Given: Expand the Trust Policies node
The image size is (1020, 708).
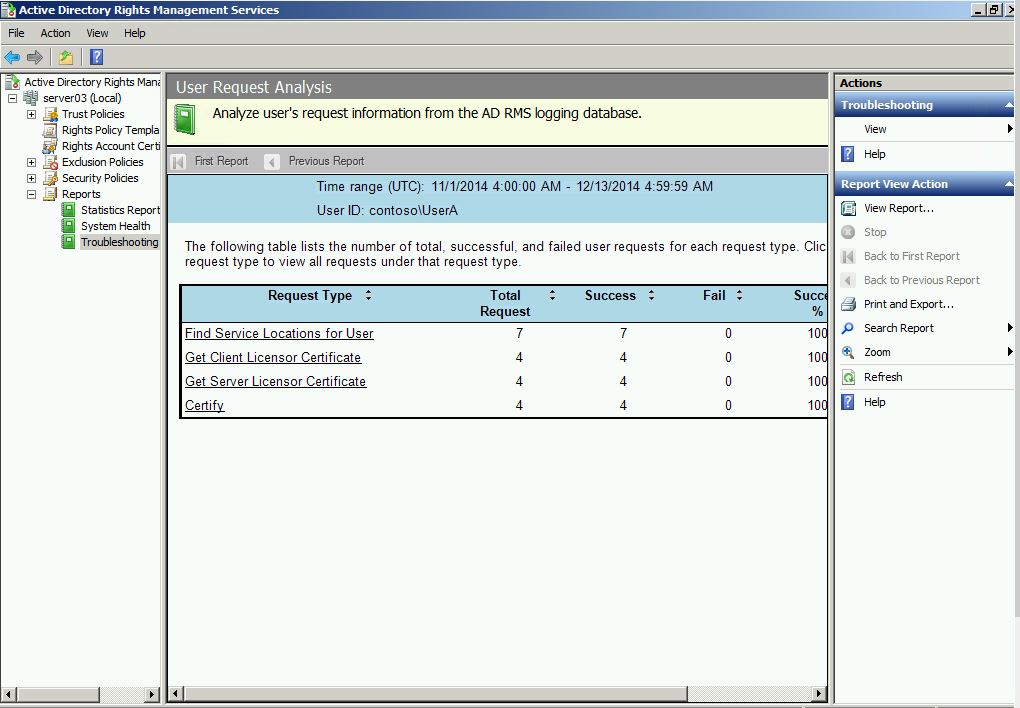Looking at the screenshot, I should click(x=31, y=115).
